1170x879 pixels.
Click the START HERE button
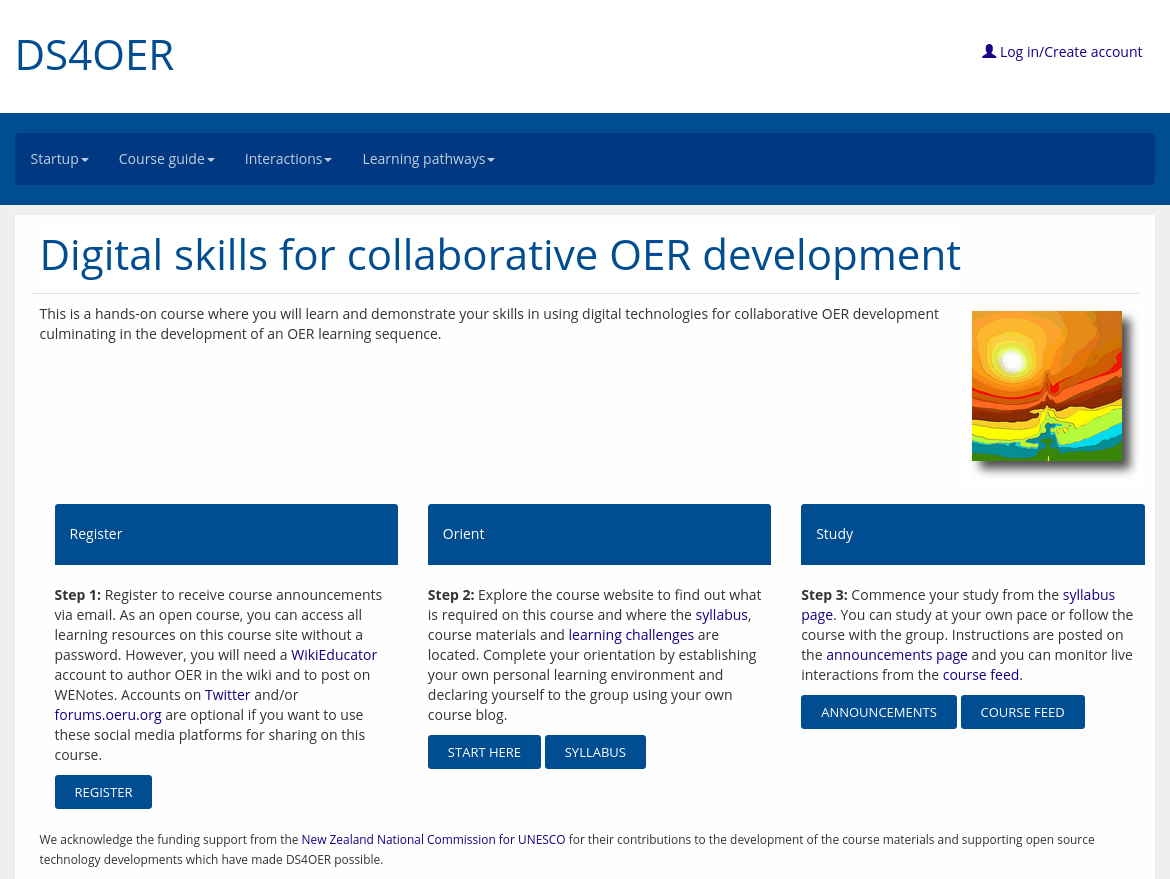[x=484, y=752]
